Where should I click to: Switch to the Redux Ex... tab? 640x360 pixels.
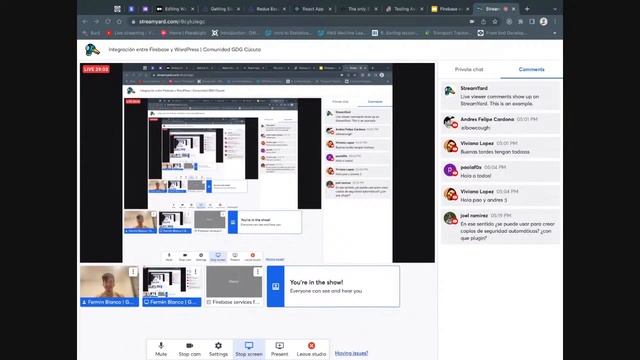pos(267,9)
